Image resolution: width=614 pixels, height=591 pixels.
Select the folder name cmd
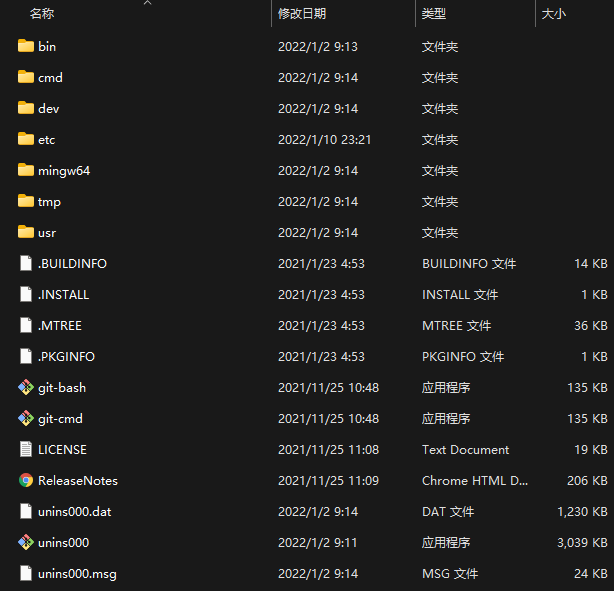pos(50,77)
